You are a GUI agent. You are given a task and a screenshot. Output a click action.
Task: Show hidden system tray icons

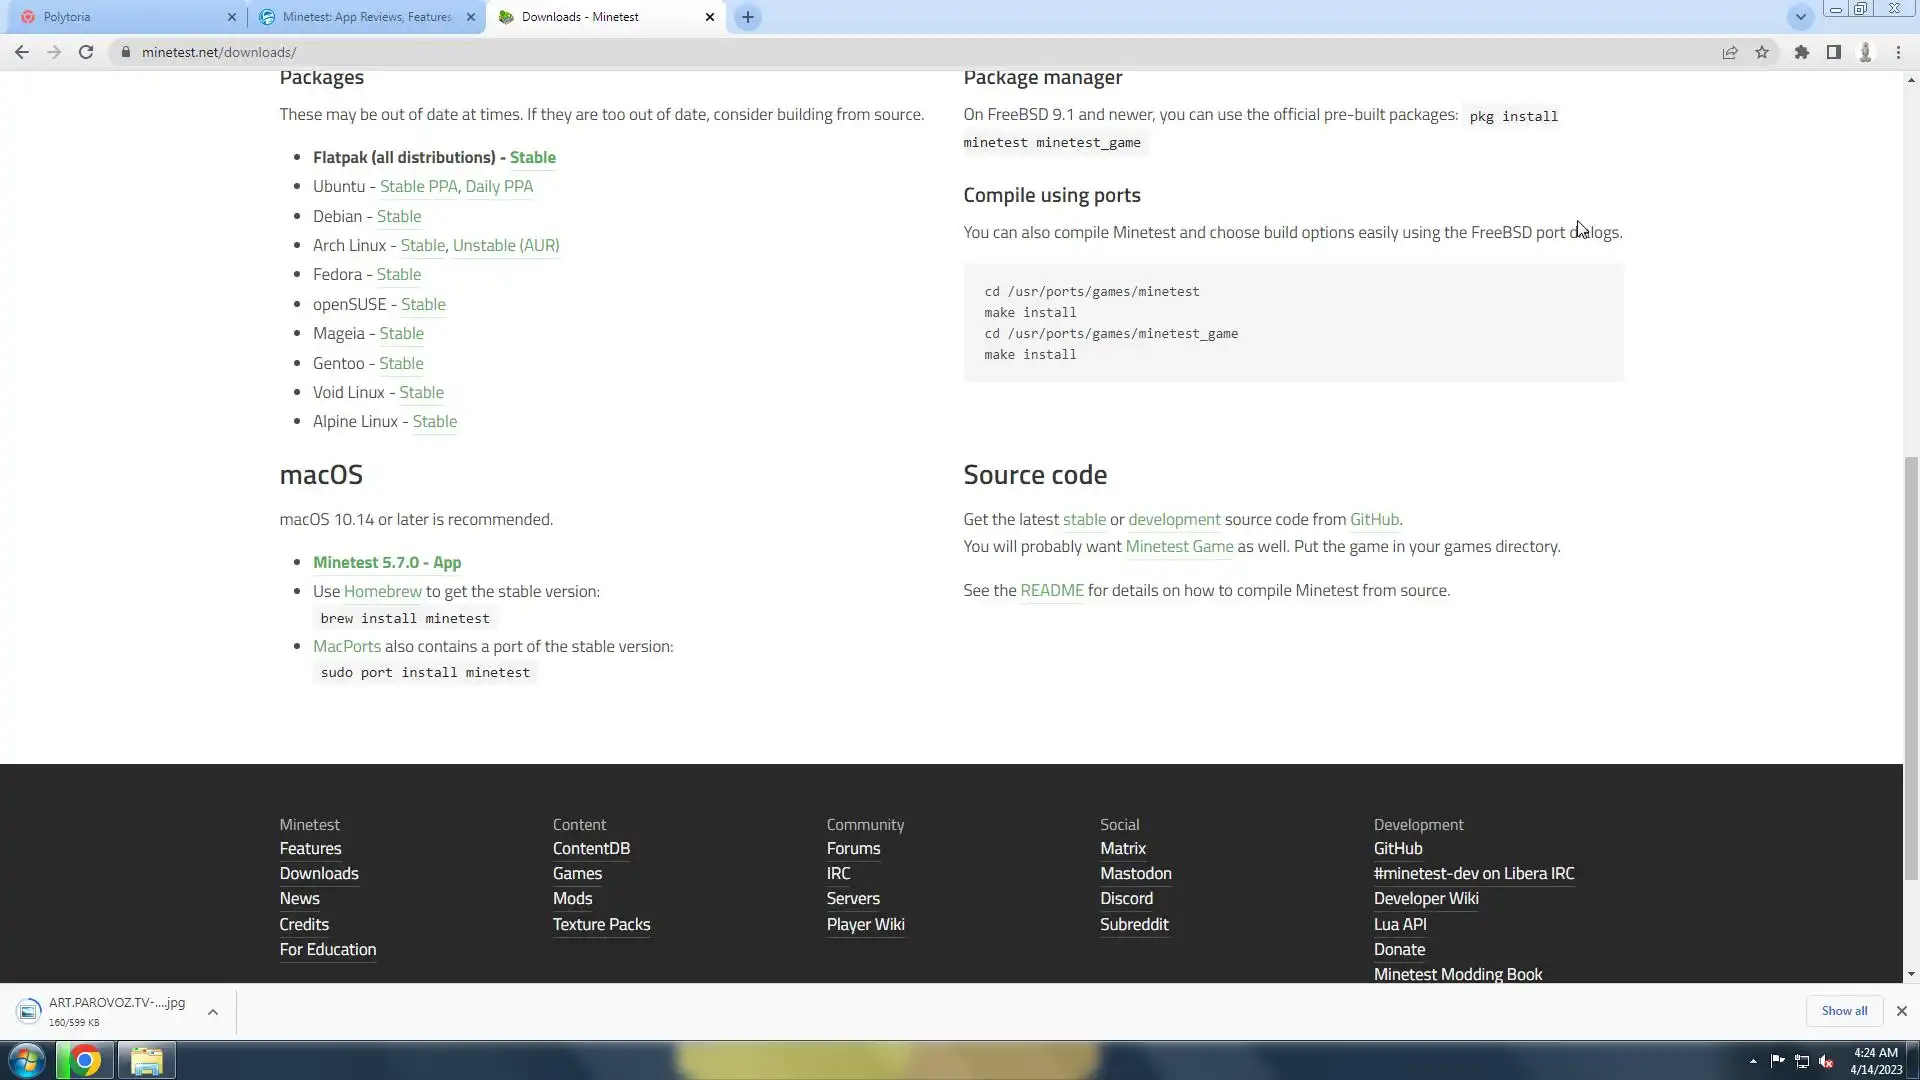[1753, 1061]
